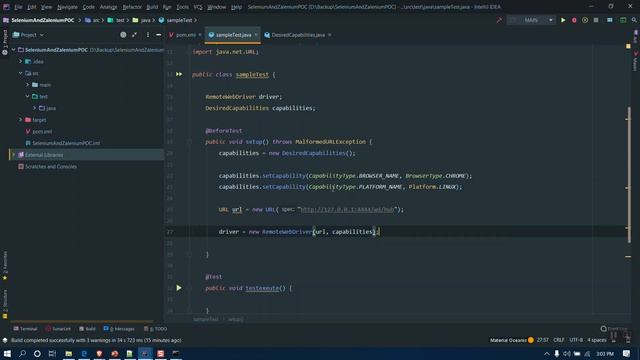The height and width of the screenshot is (360, 640).
Task: Click the microphone icon in system tray
Action: pyautogui.click(x=557, y=353)
